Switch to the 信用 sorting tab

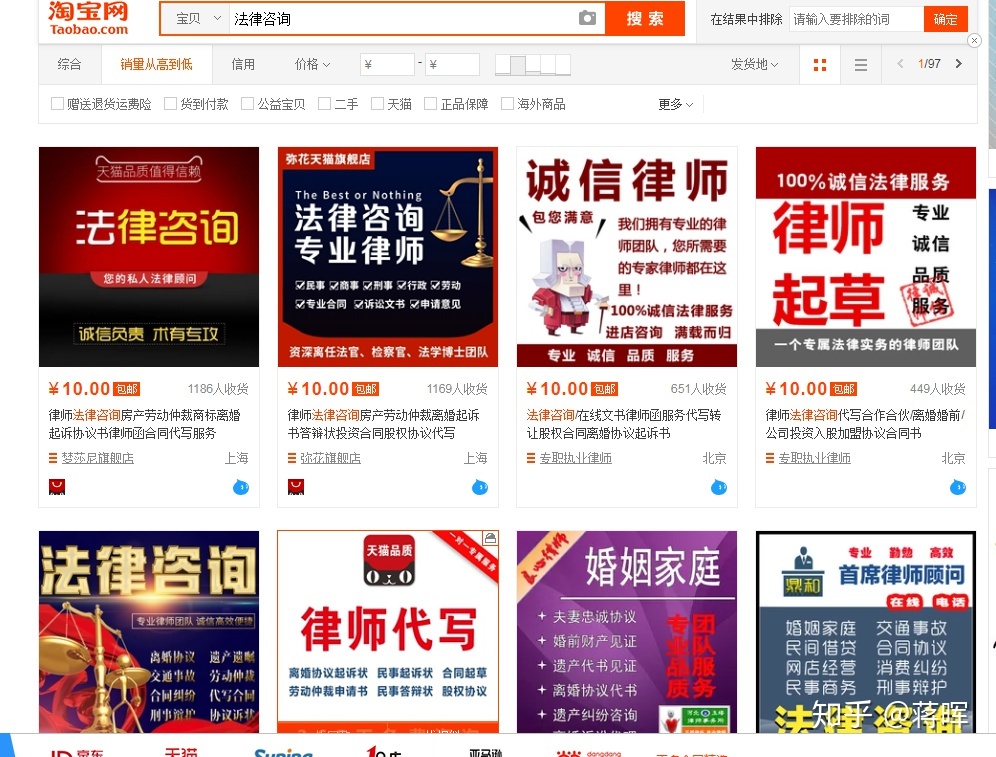[242, 63]
